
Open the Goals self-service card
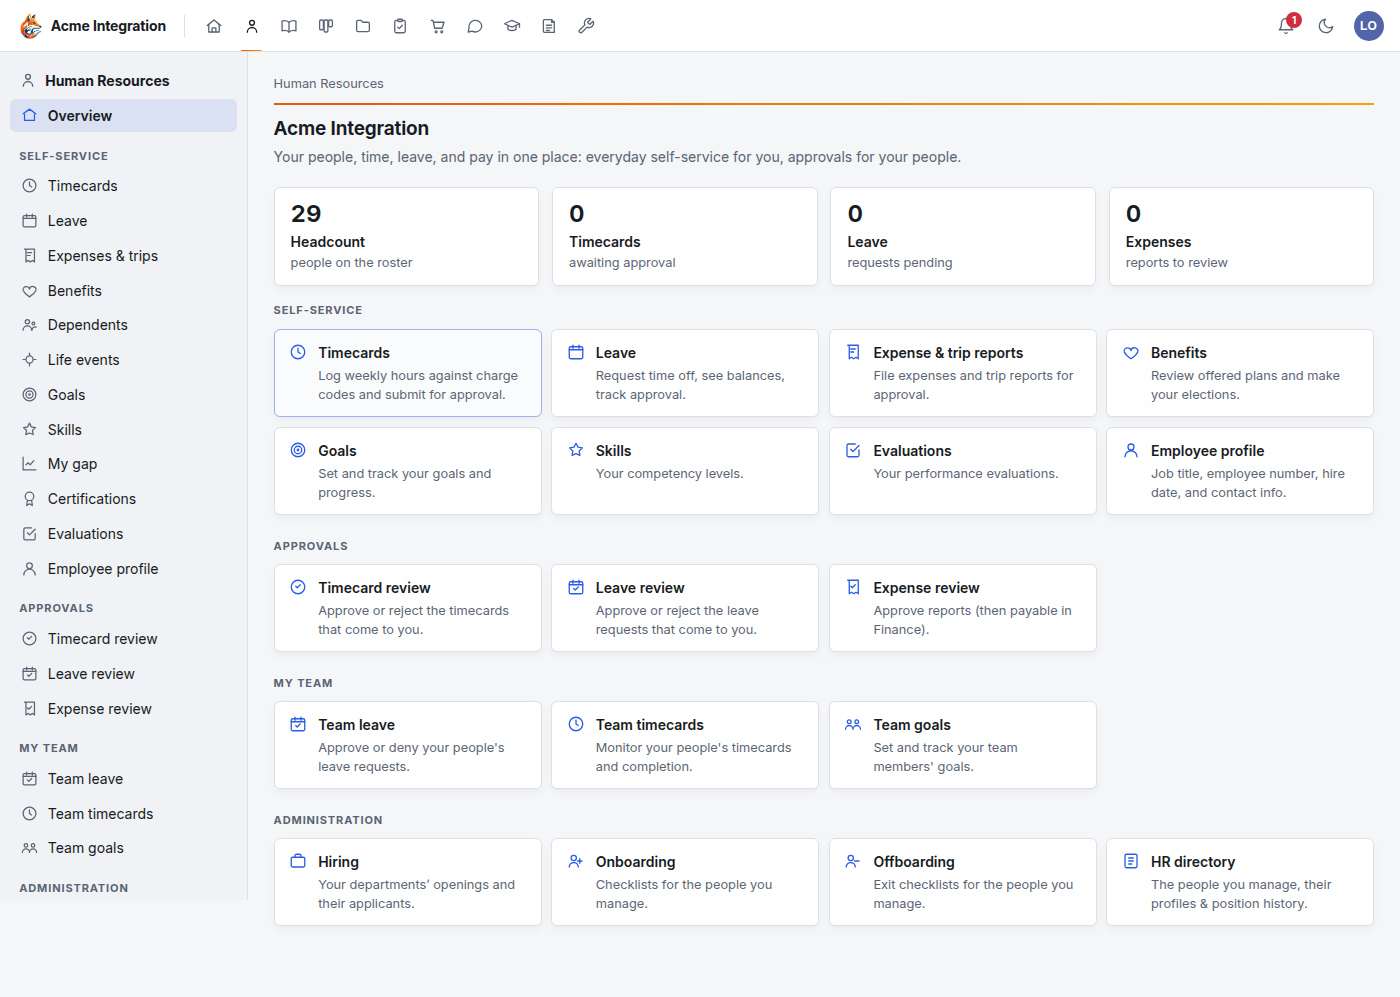pos(408,471)
